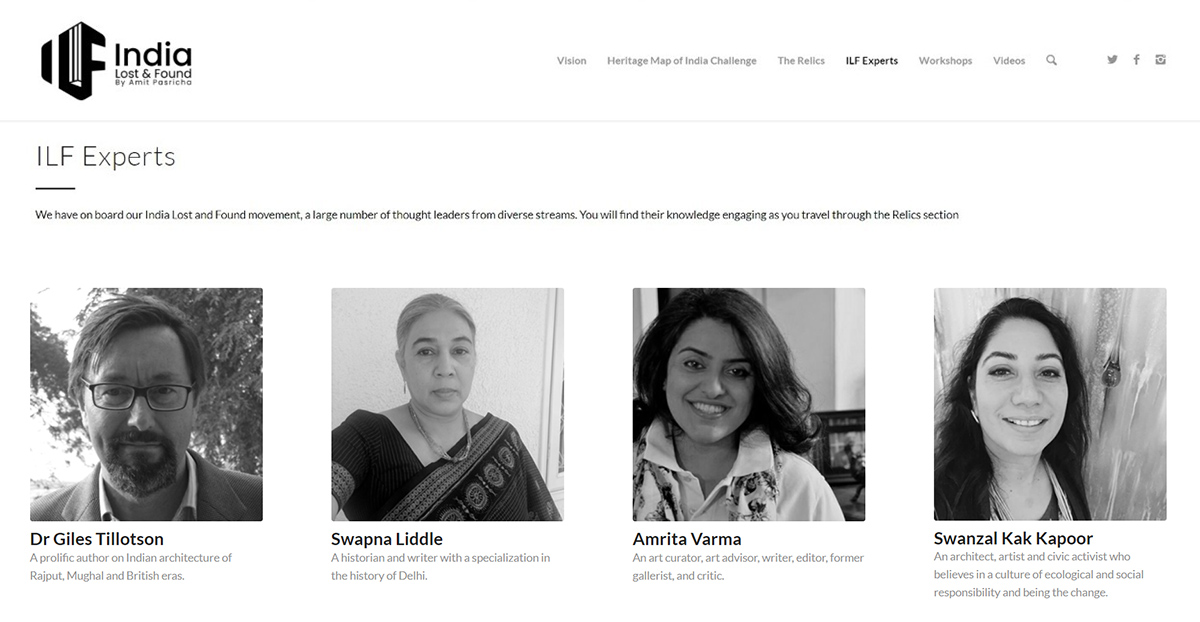
Task: Open the Twitter page via the bird icon
Action: (x=1112, y=59)
